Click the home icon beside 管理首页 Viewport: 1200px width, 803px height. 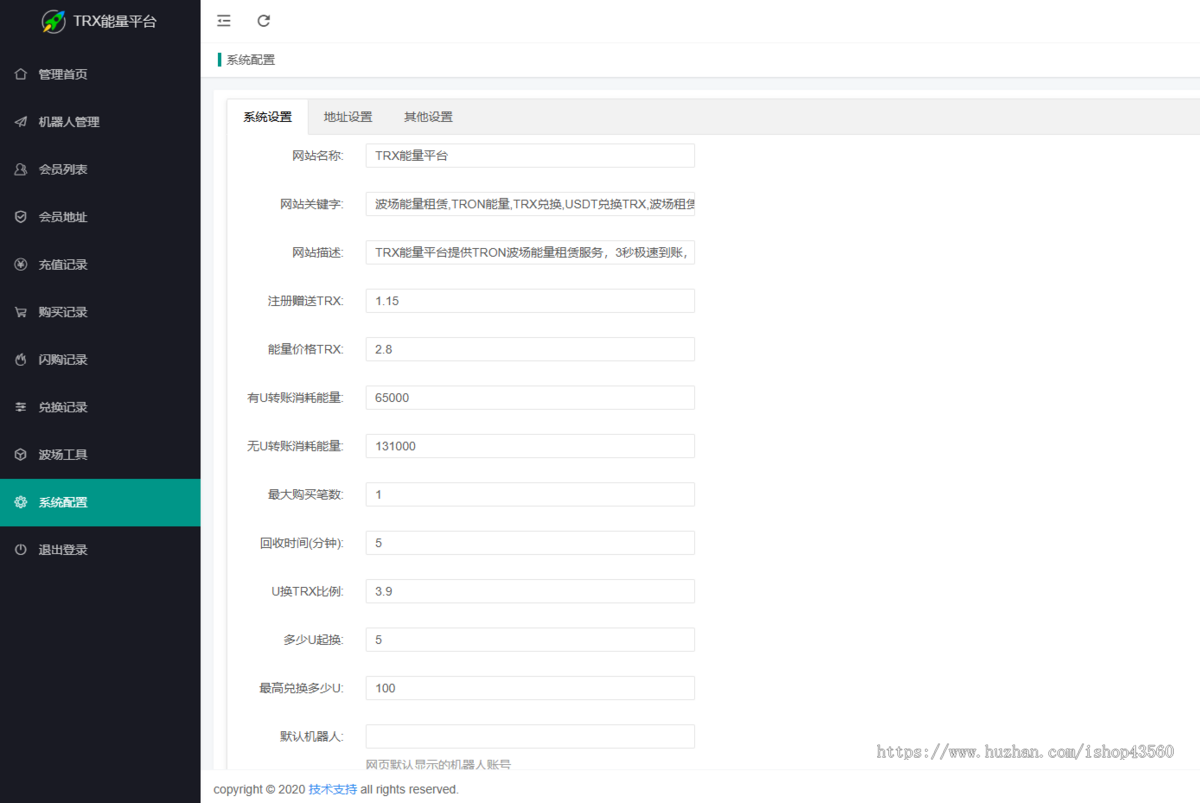click(21, 74)
